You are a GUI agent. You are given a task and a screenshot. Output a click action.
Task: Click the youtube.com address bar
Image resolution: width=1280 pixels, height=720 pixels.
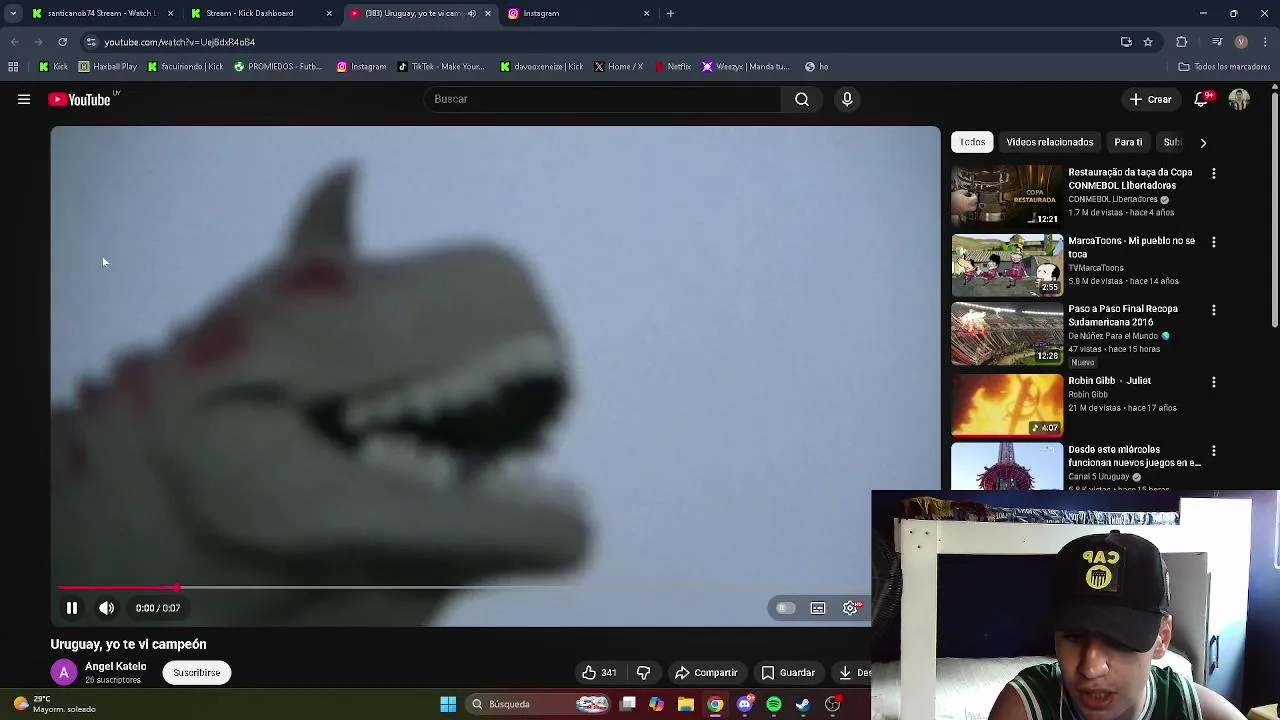pyautogui.click(x=600, y=42)
